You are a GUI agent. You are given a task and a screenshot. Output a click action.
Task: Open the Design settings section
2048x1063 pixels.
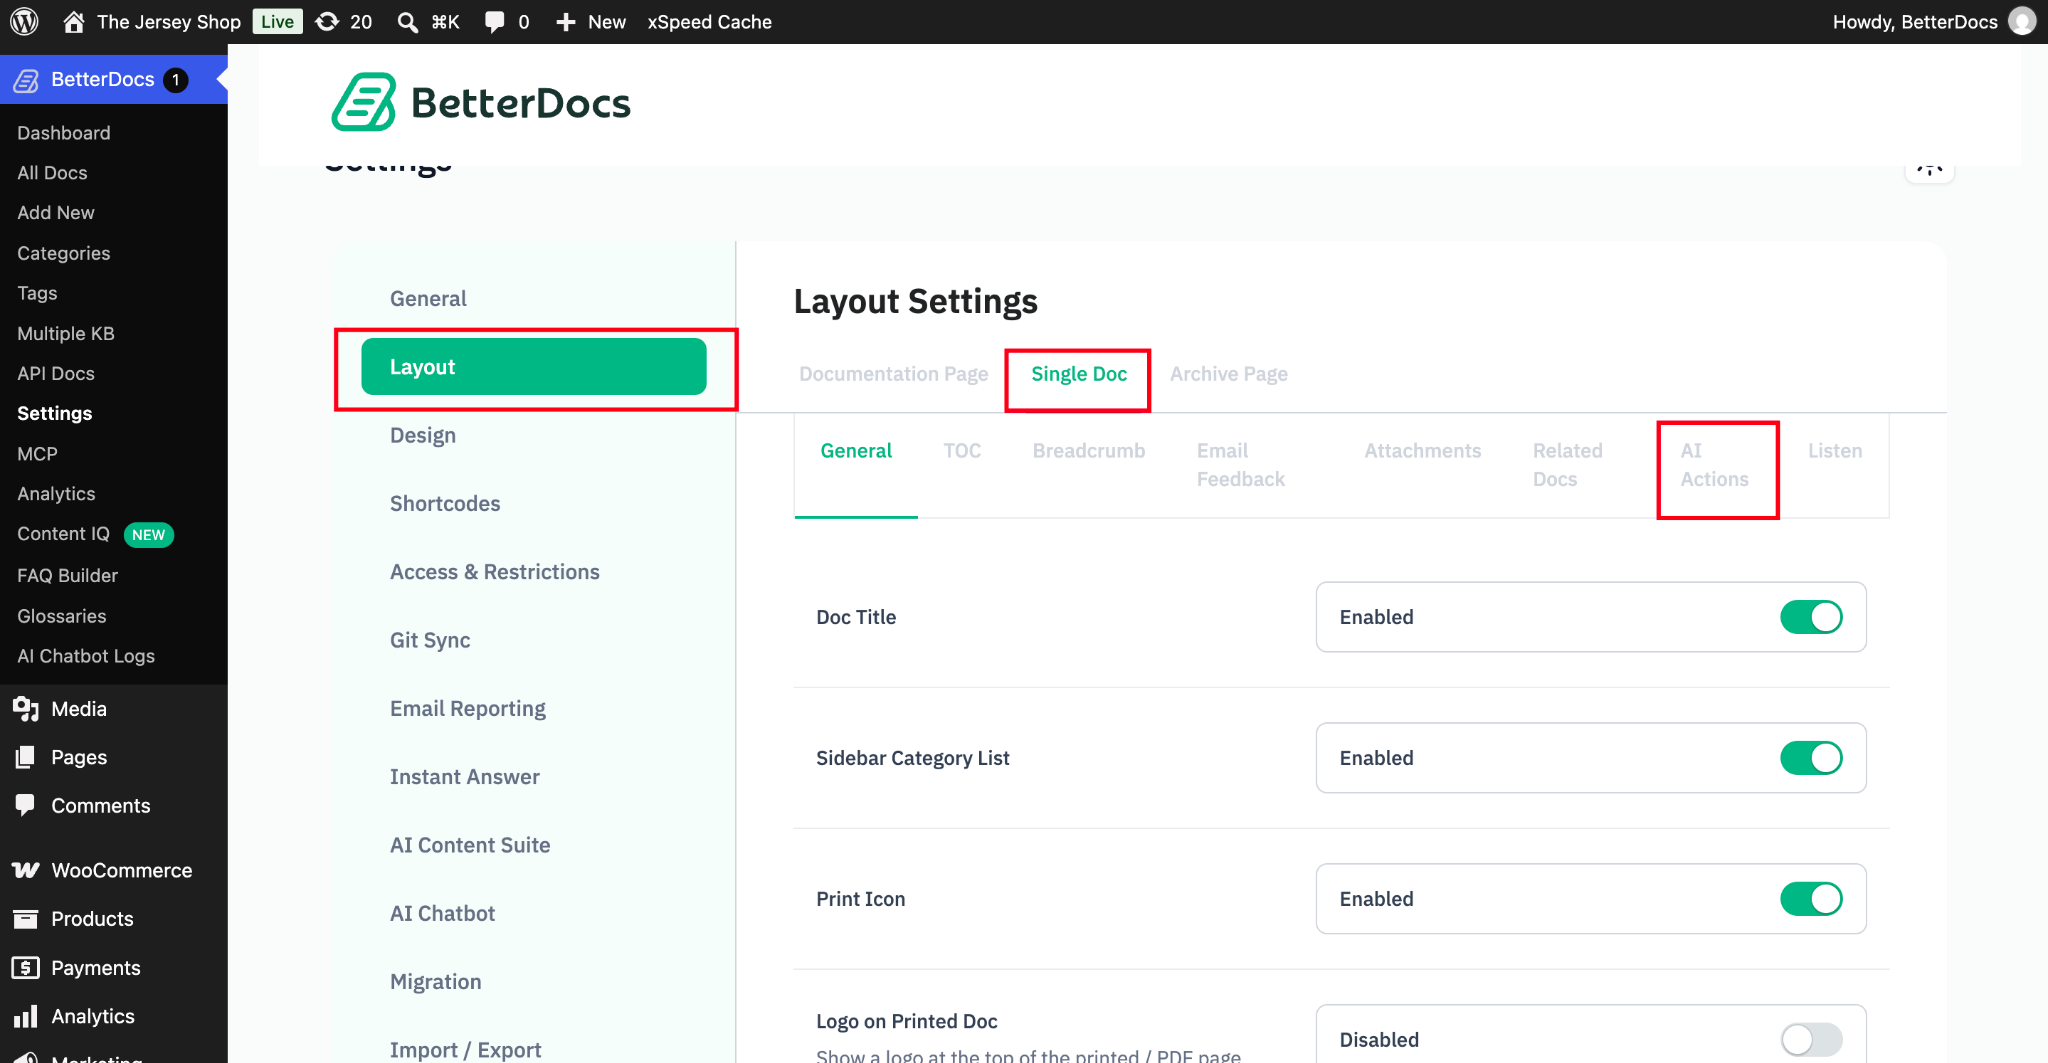pos(423,436)
